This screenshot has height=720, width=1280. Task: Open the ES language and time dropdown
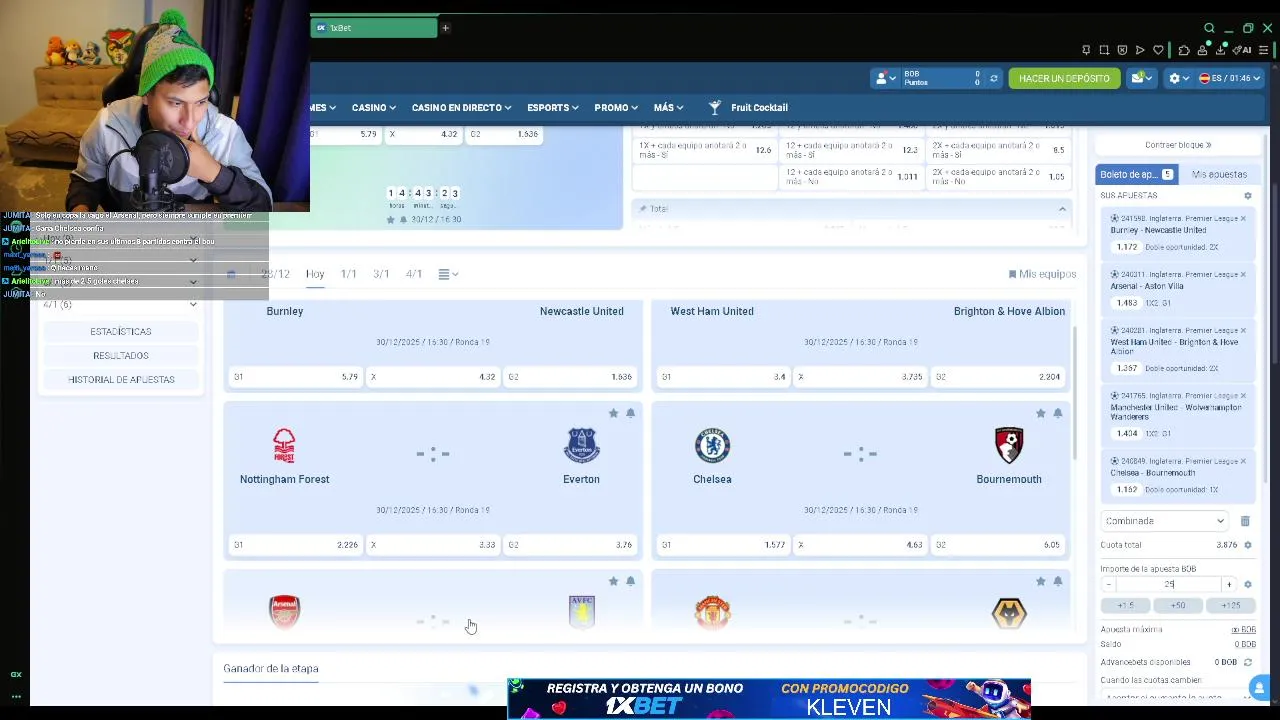point(1230,78)
